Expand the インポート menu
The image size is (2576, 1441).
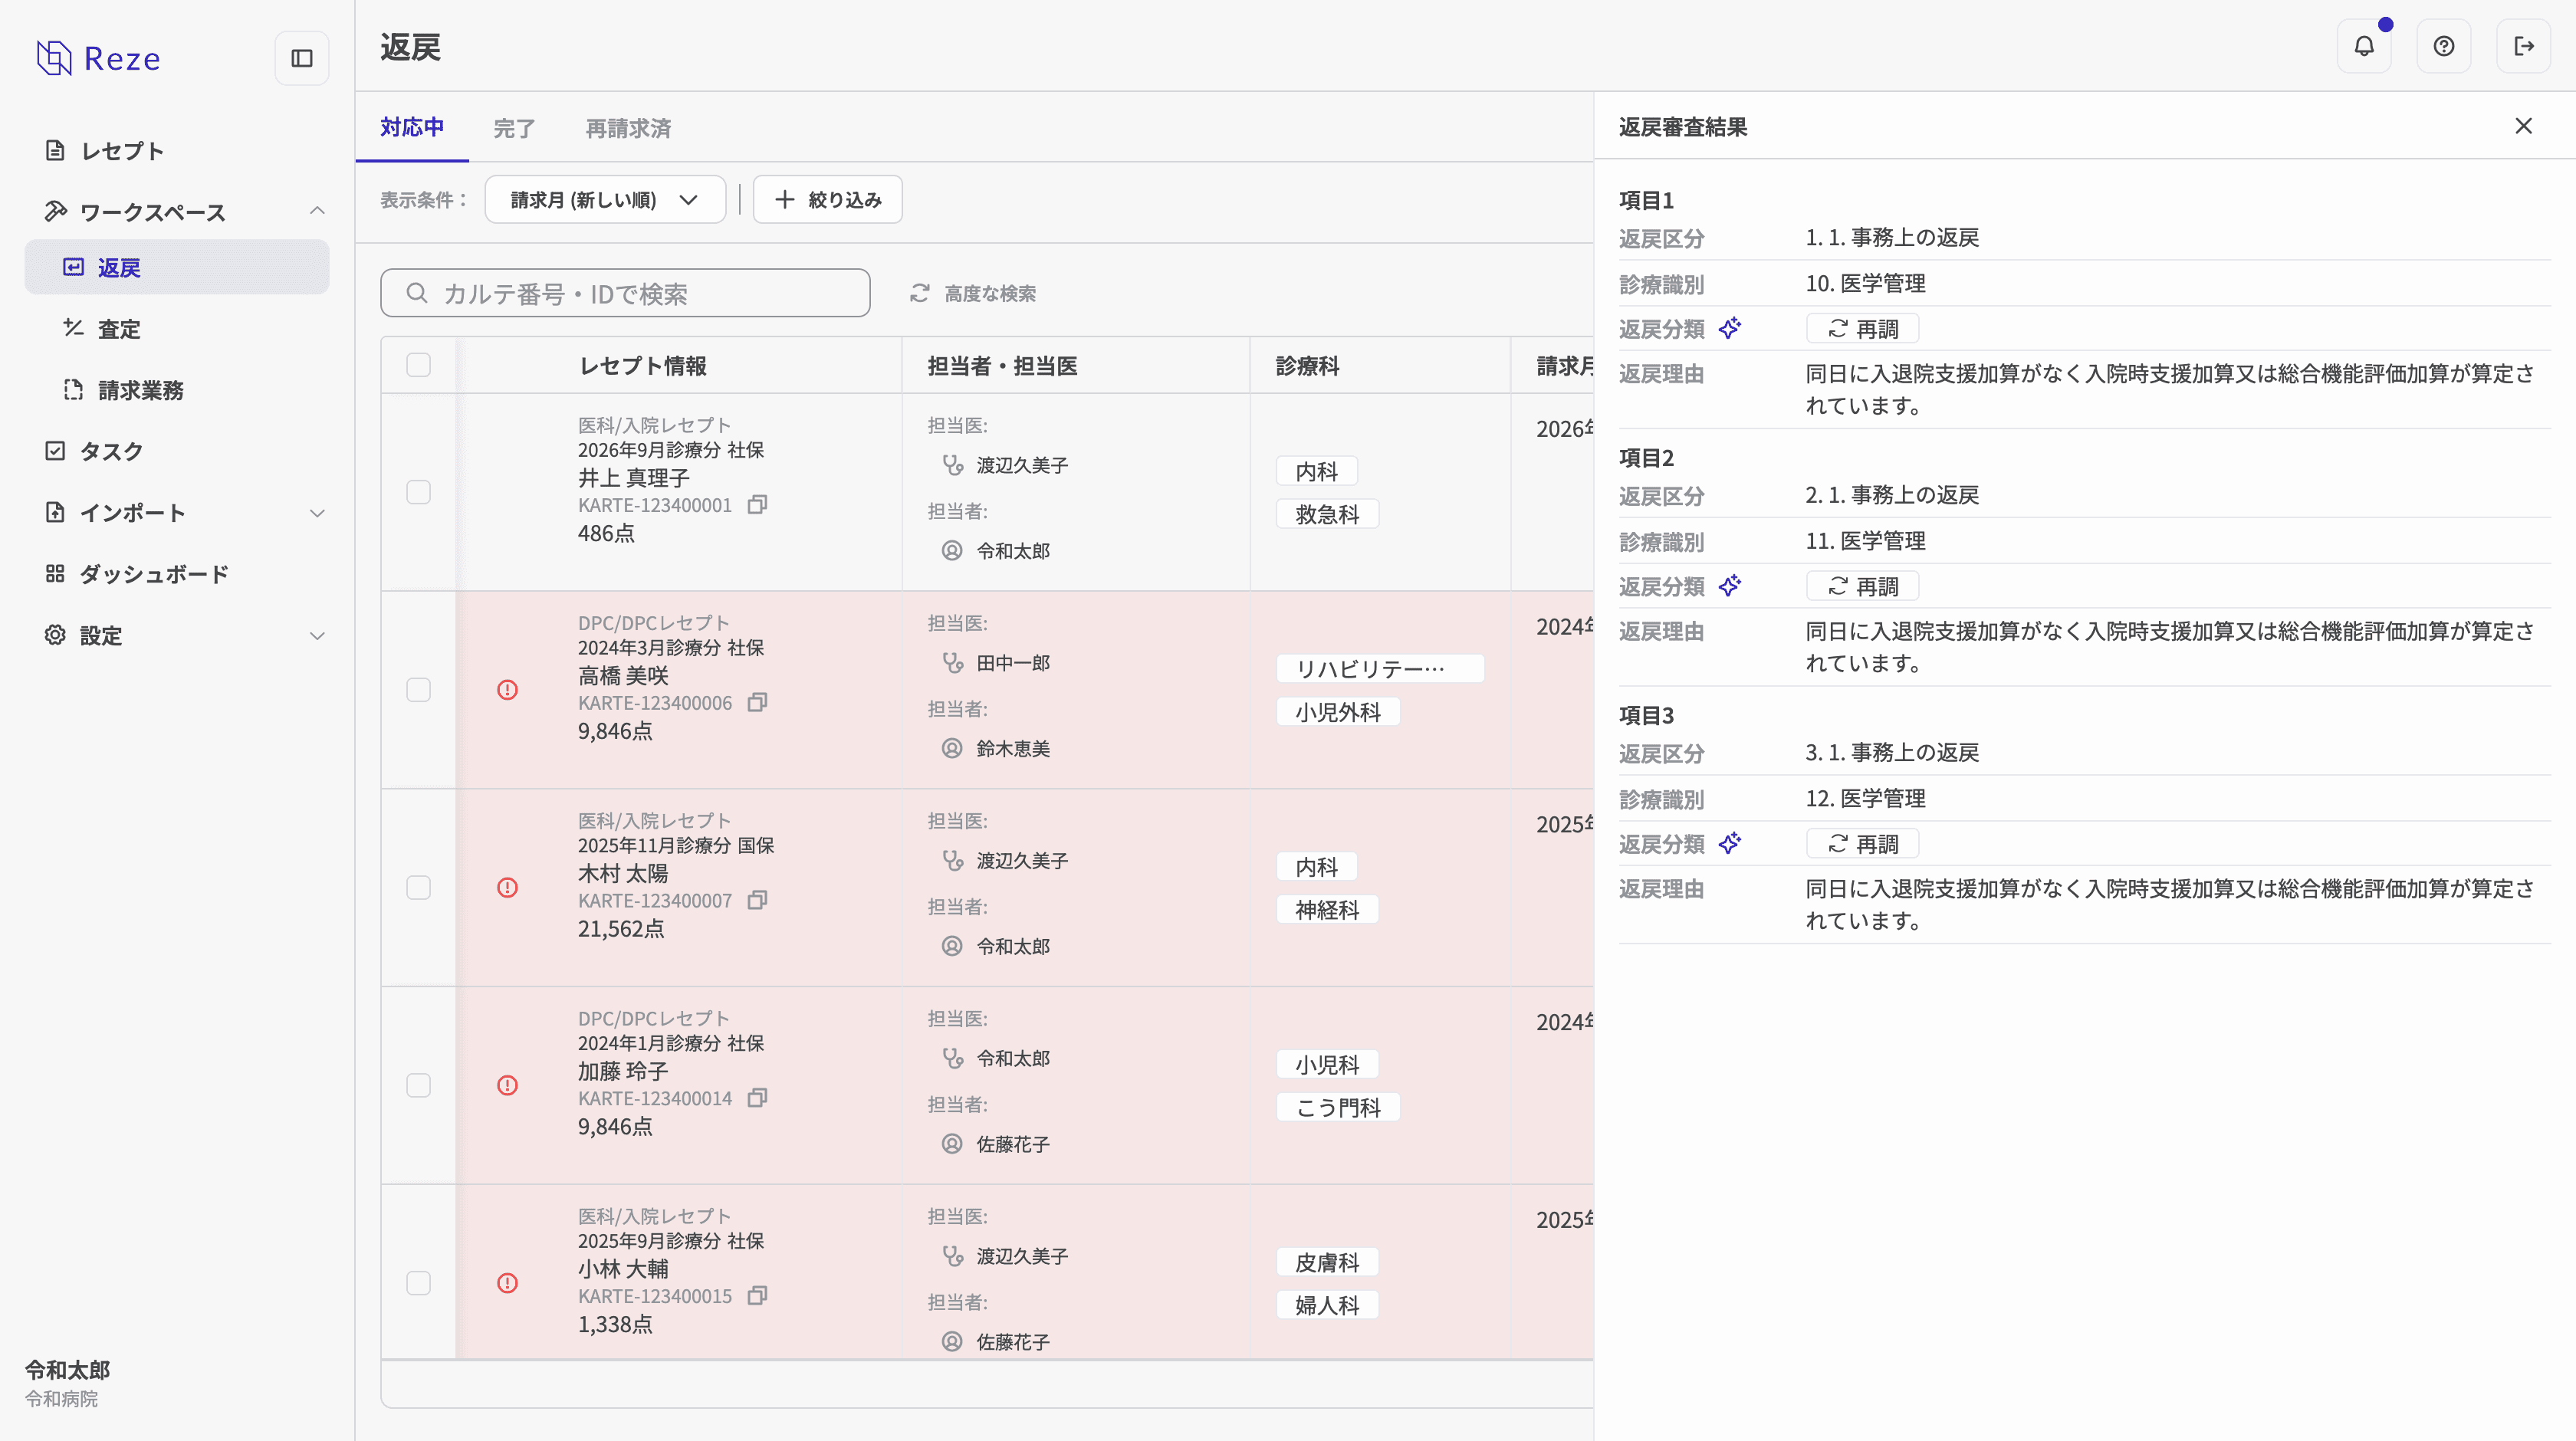(x=317, y=513)
